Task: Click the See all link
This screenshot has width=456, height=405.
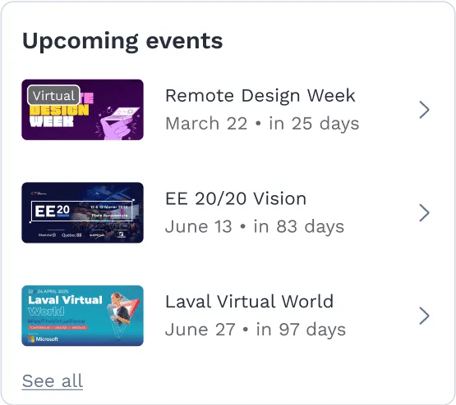Action: (52, 381)
